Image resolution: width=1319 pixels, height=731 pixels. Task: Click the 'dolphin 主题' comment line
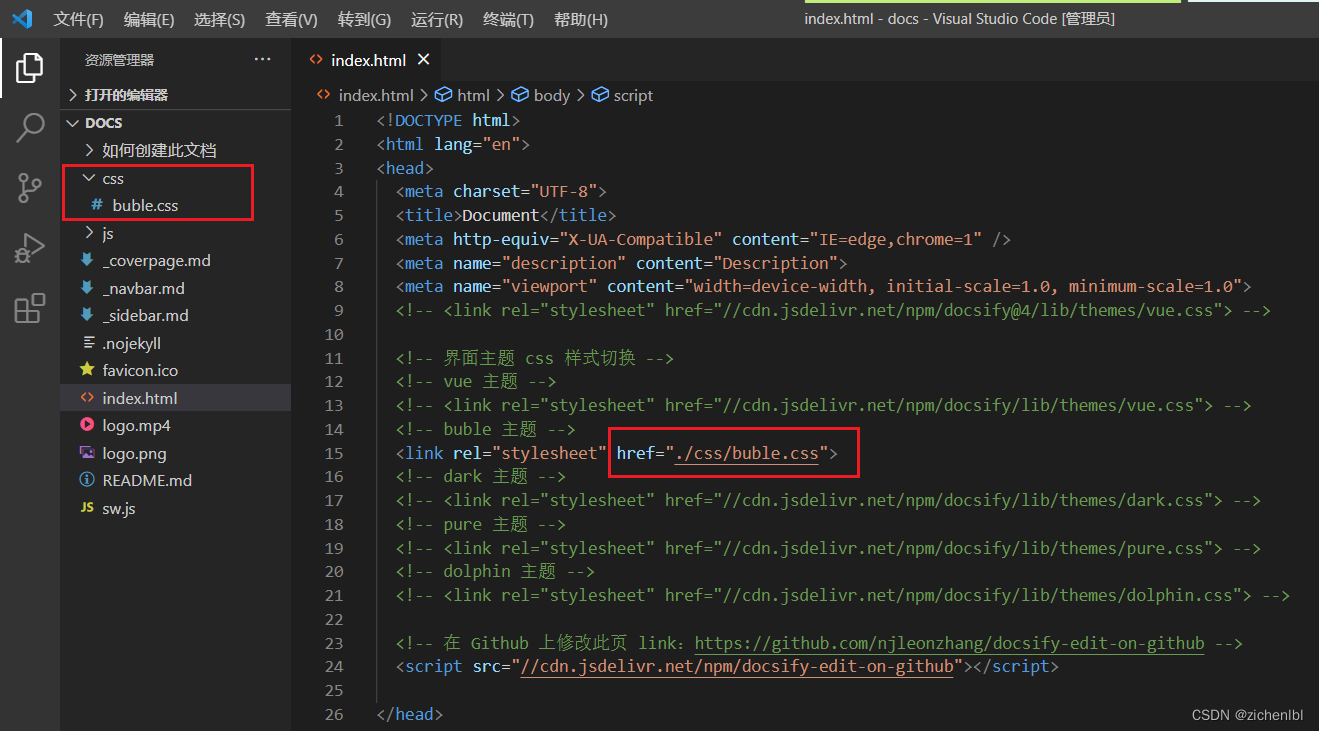pyautogui.click(x=495, y=571)
